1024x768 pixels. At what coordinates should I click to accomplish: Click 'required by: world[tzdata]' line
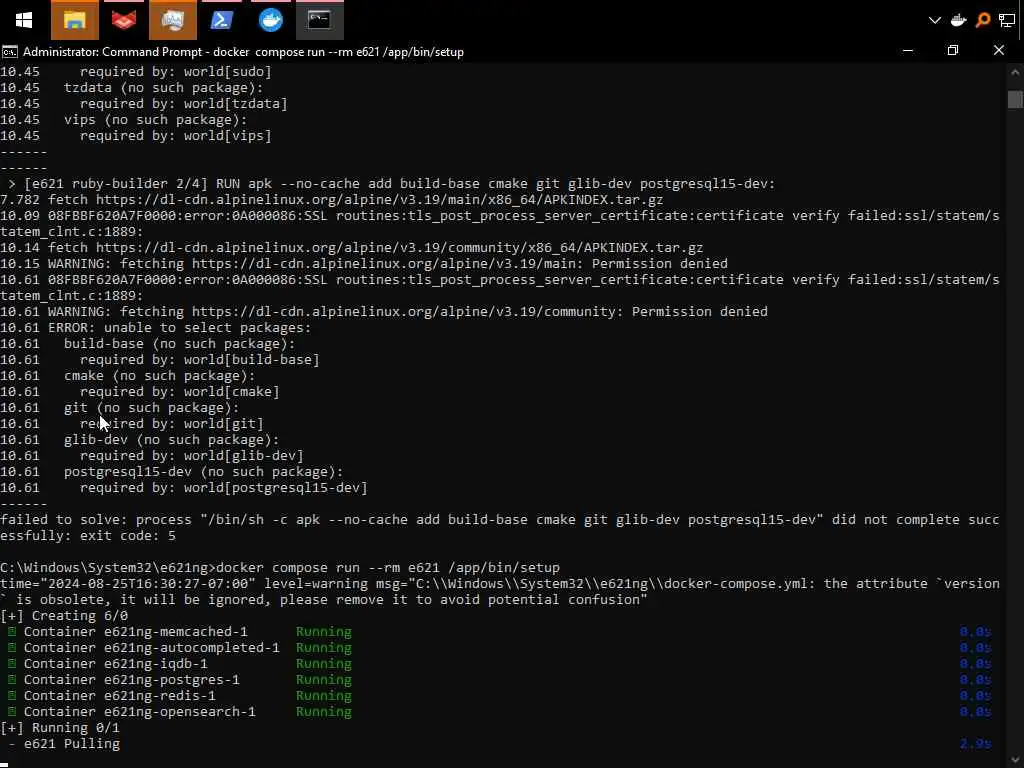click(x=184, y=103)
